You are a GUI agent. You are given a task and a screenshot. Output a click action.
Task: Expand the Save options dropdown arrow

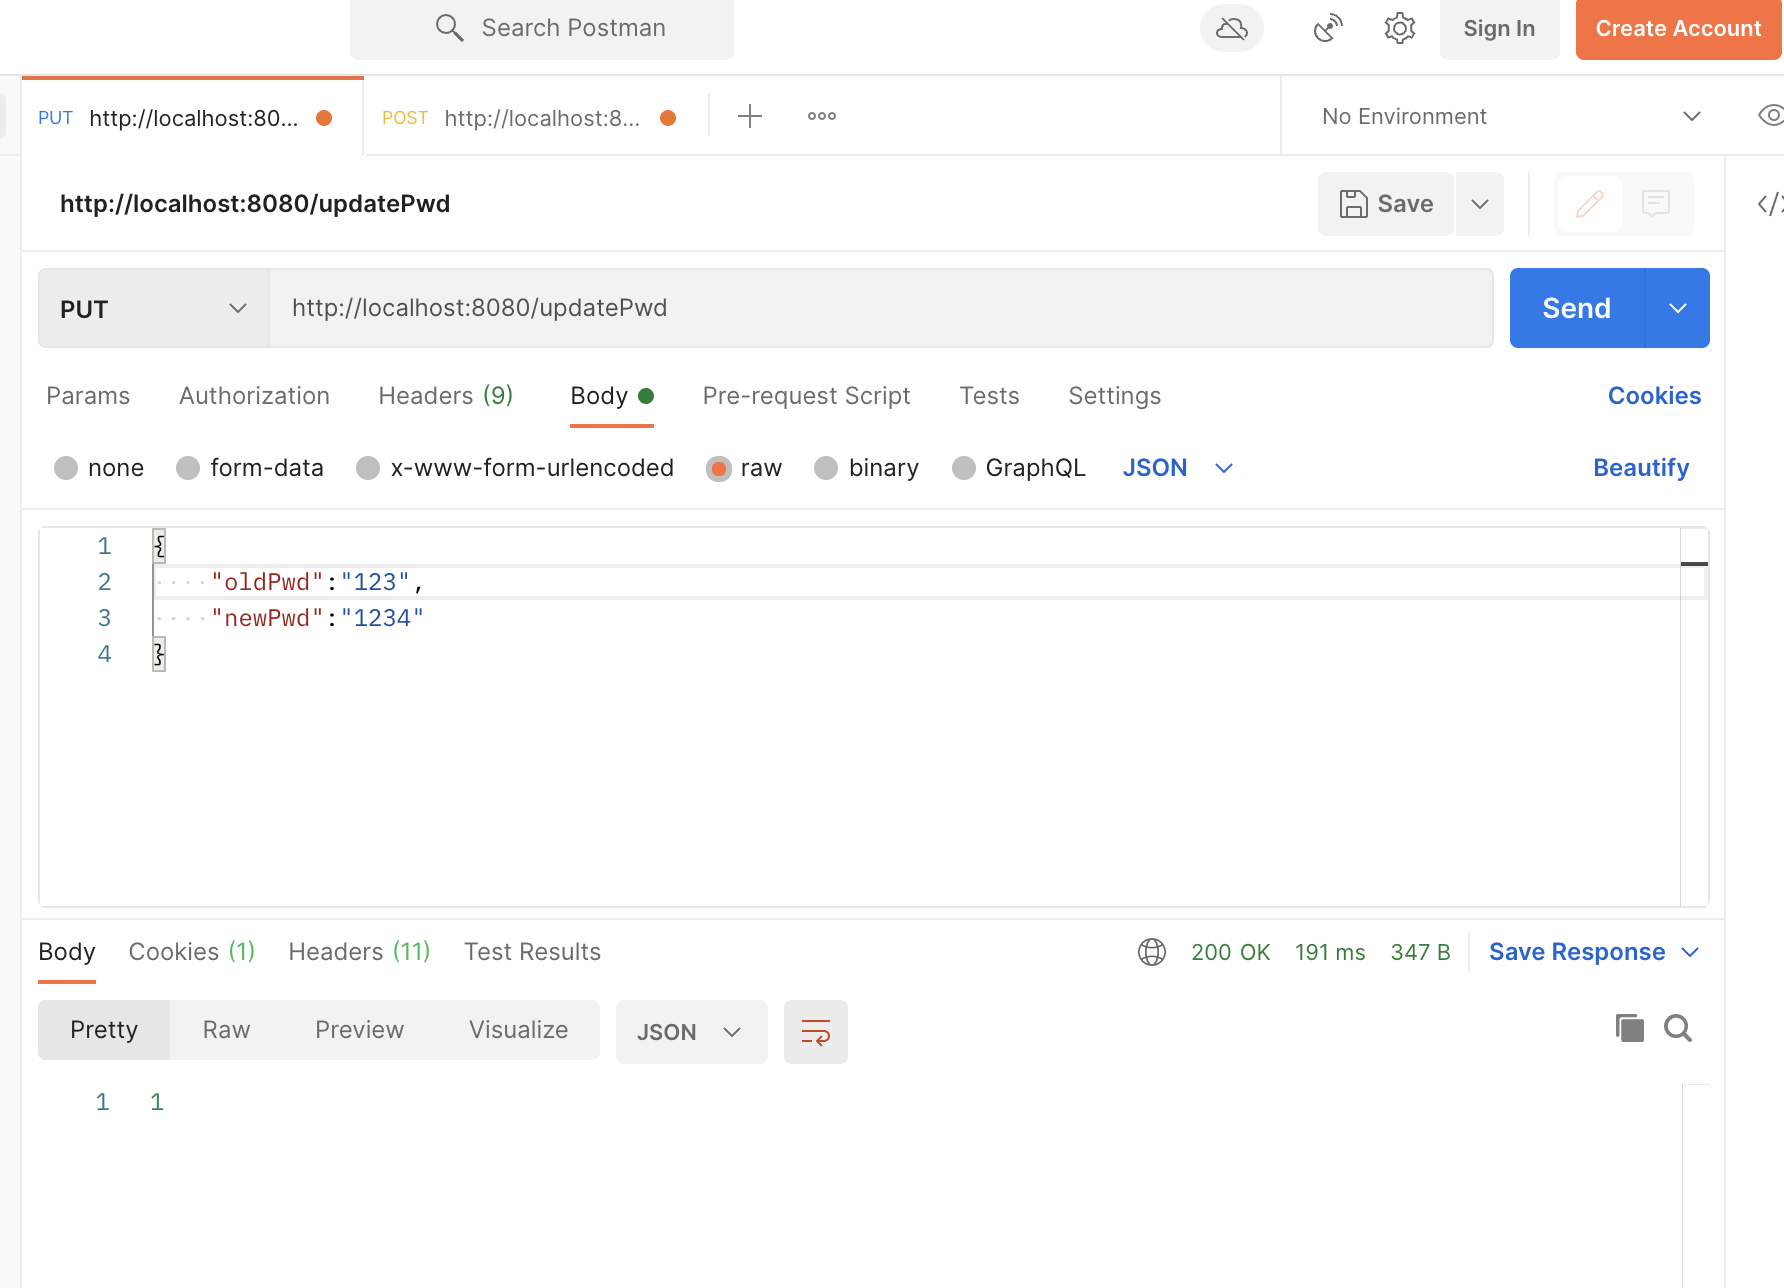pyautogui.click(x=1480, y=204)
